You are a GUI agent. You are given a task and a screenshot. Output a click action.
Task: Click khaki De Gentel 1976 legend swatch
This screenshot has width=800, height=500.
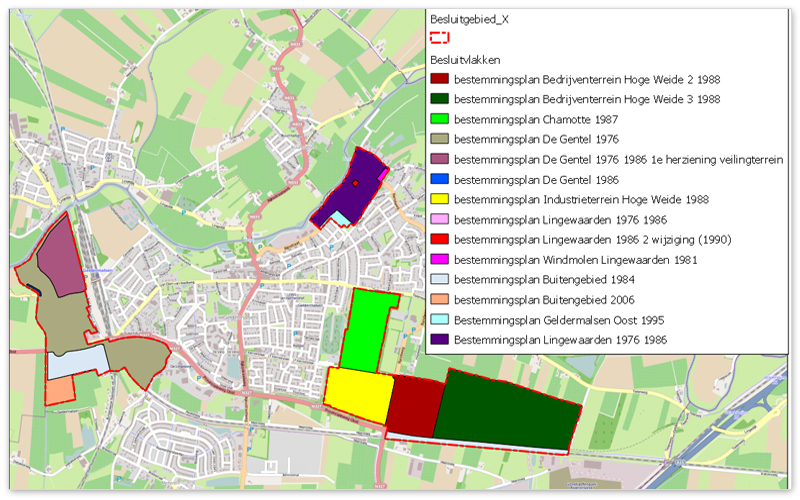pos(439,139)
